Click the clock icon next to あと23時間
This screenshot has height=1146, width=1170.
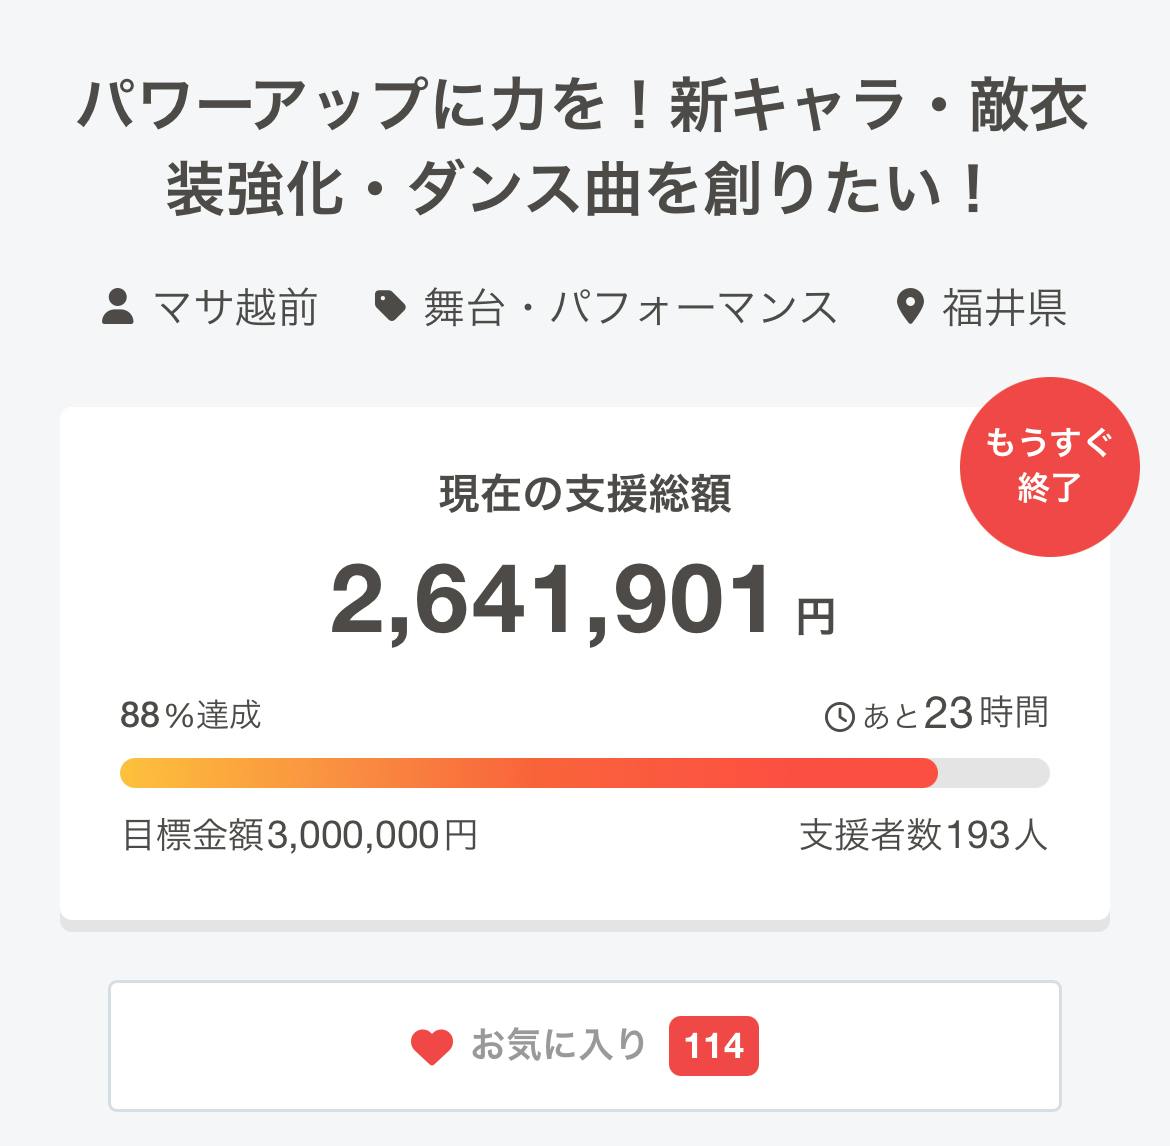point(839,716)
